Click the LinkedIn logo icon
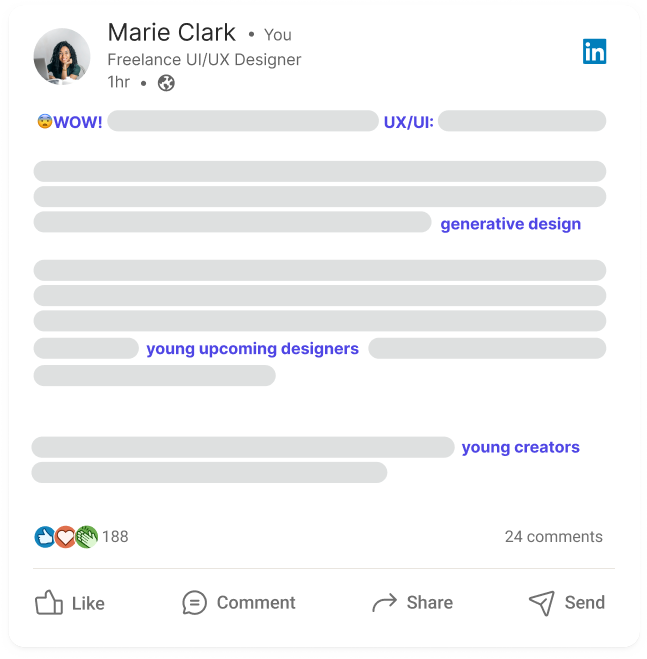This screenshot has height=659, width=647. (594, 51)
